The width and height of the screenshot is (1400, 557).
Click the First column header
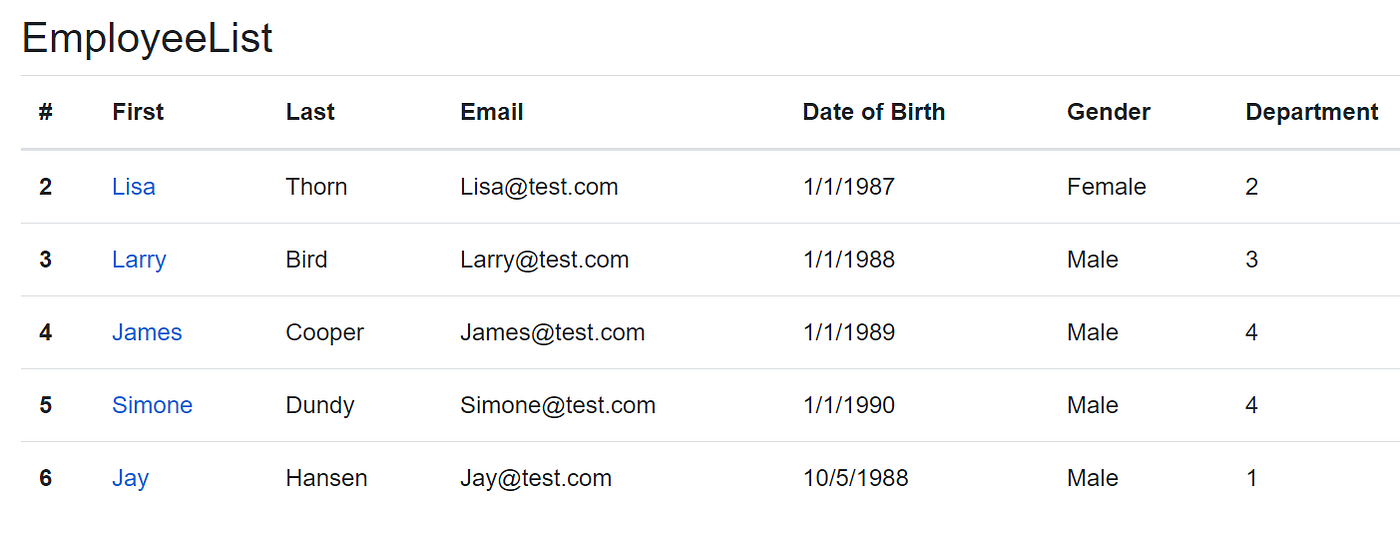[138, 112]
